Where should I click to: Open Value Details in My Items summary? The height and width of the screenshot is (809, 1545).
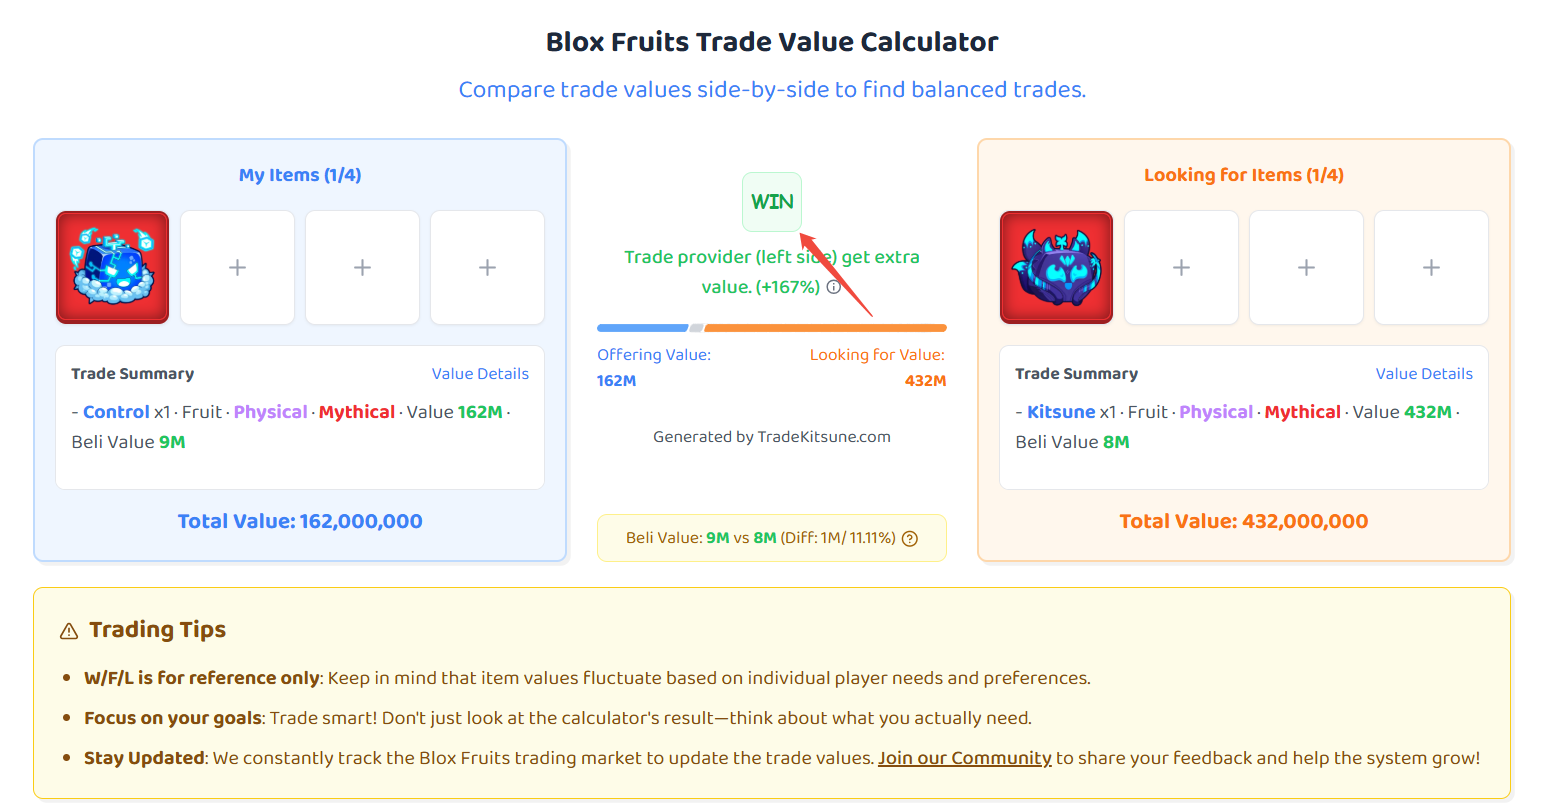tap(480, 374)
